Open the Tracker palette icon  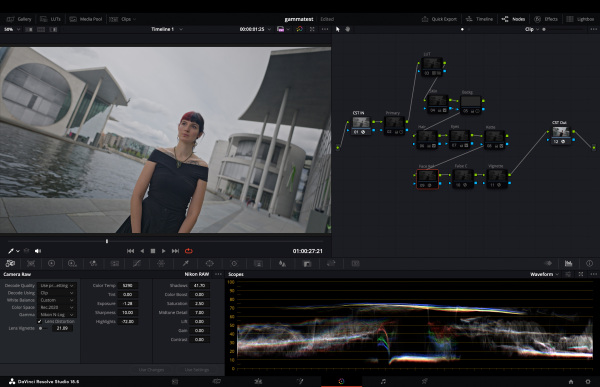point(234,263)
